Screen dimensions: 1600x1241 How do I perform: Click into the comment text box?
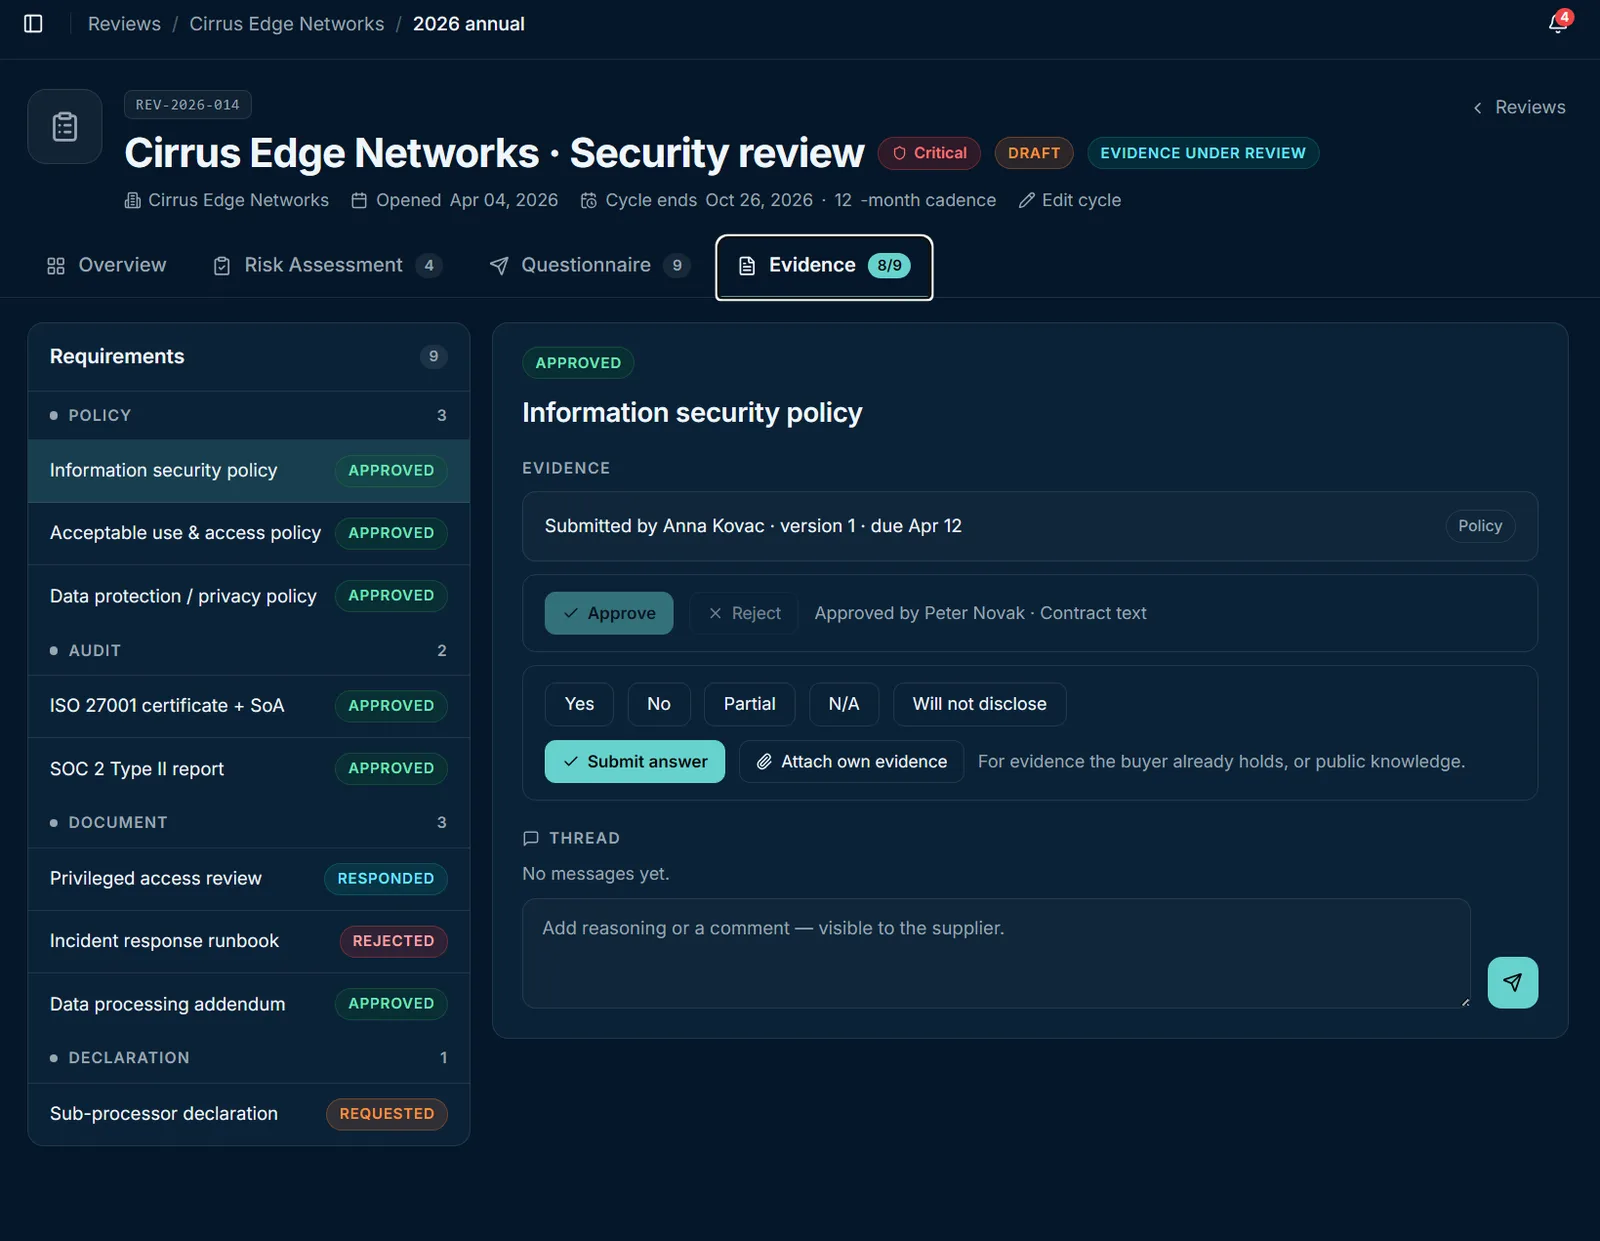(996, 953)
